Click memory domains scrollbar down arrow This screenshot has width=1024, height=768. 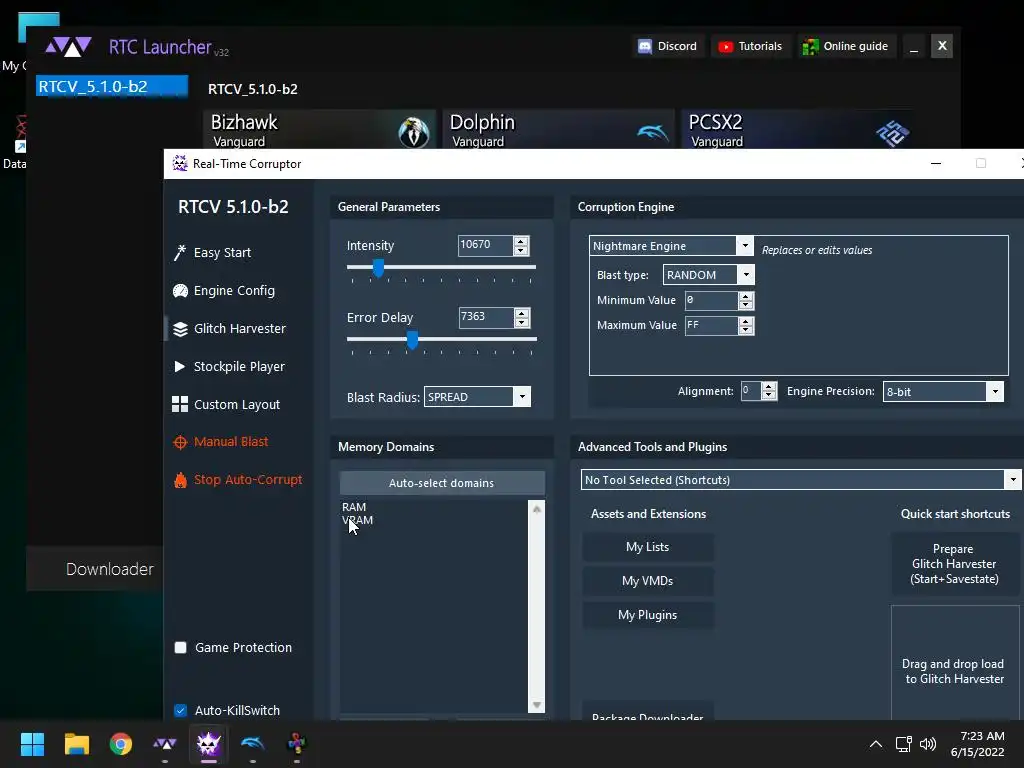[x=537, y=705]
